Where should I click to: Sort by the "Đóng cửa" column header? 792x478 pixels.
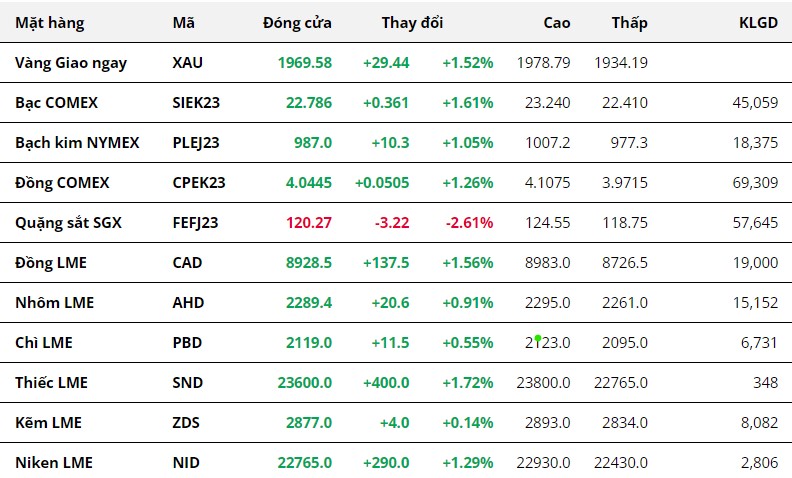coord(297,23)
